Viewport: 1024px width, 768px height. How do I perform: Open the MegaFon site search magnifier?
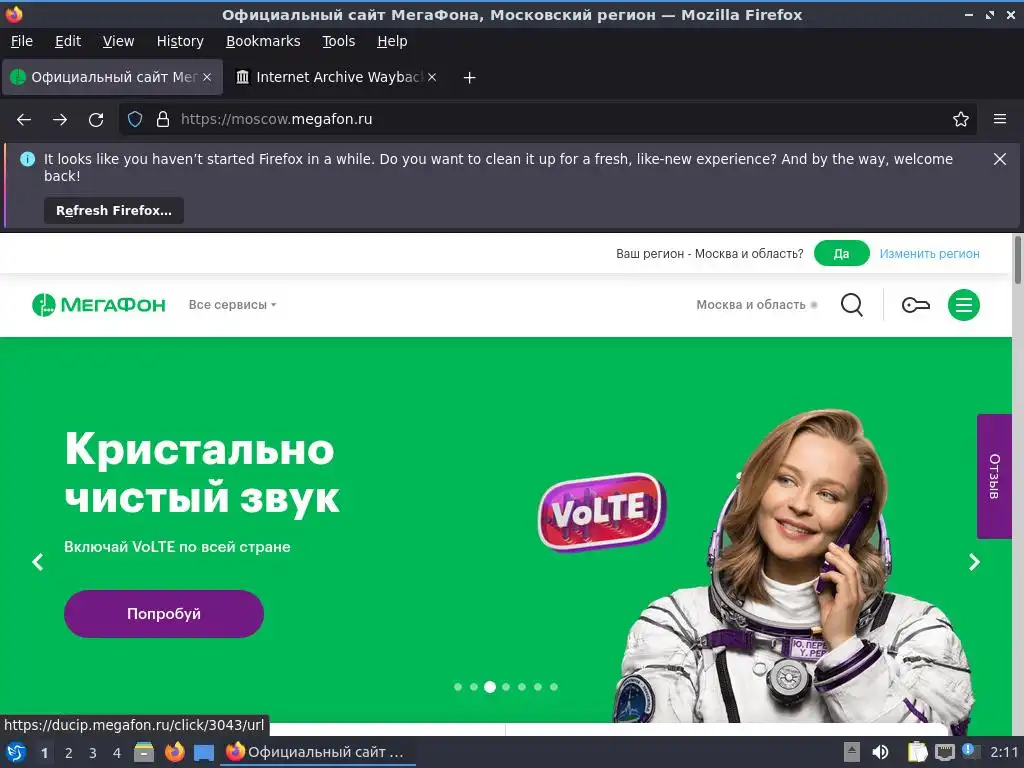(852, 305)
